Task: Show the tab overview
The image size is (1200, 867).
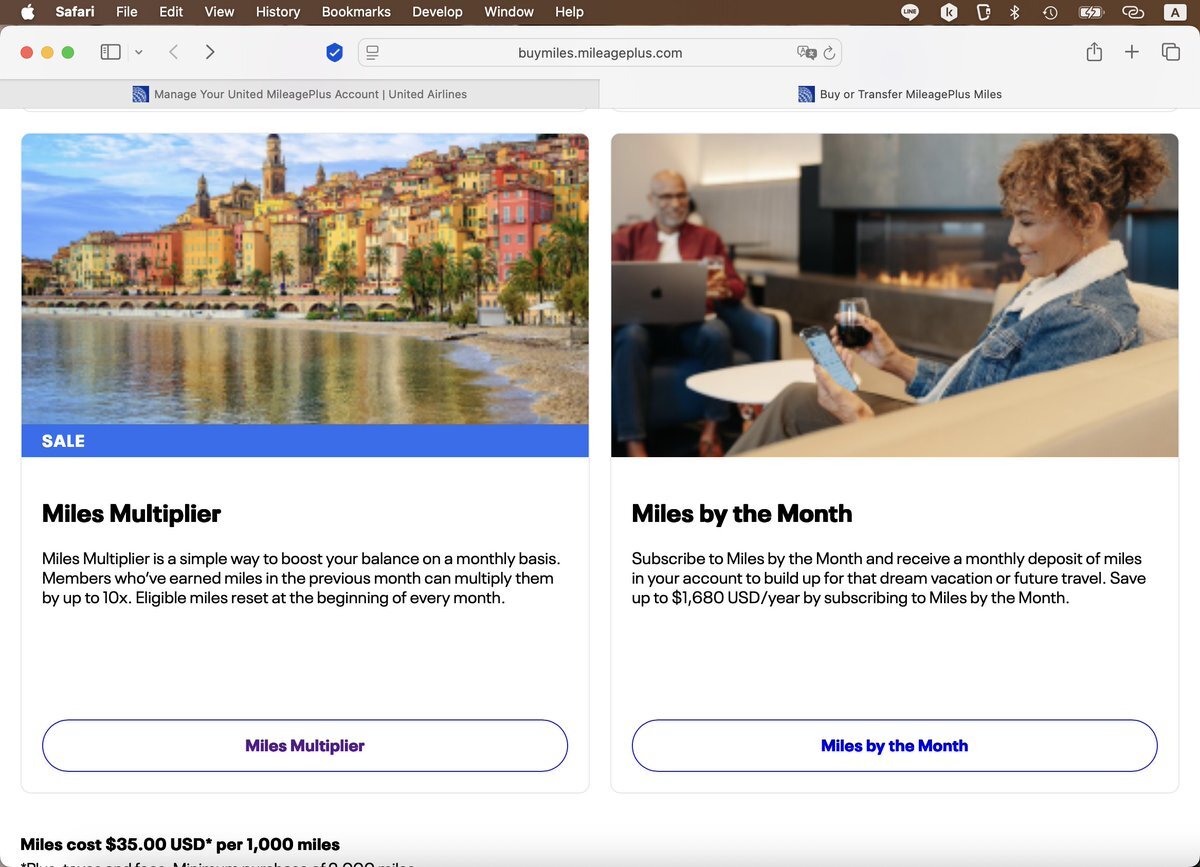Action: pyautogui.click(x=1171, y=52)
